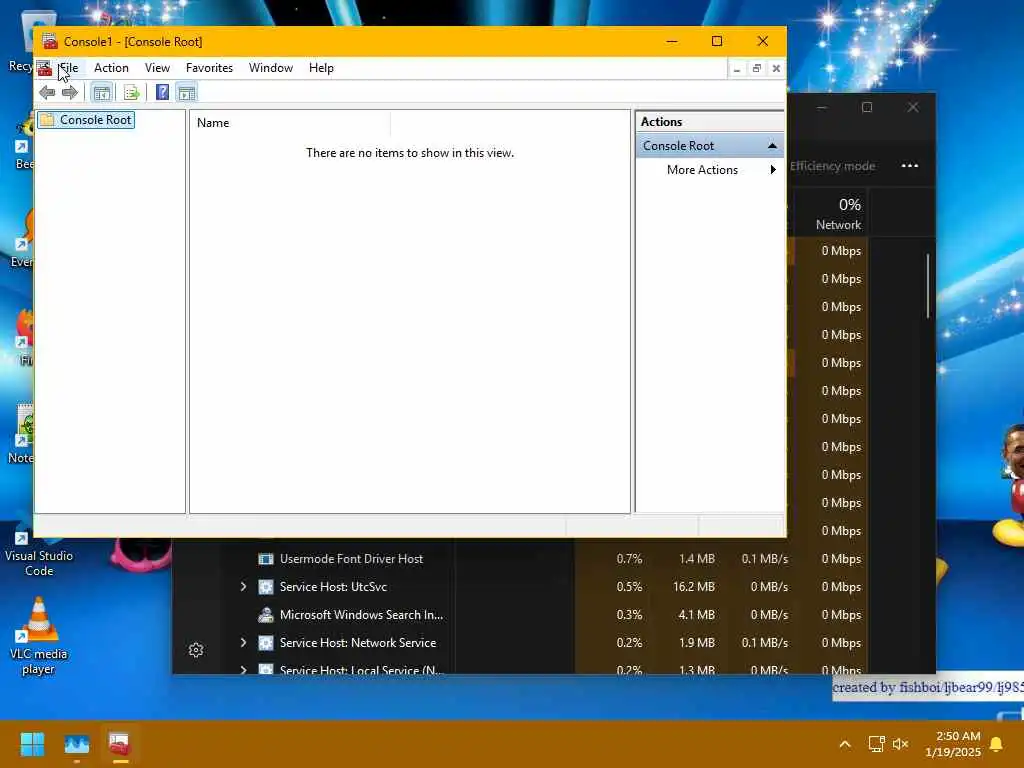1024x768 pixels.
Task: Click the MMC icon left of File
Action: coord(44,68)
